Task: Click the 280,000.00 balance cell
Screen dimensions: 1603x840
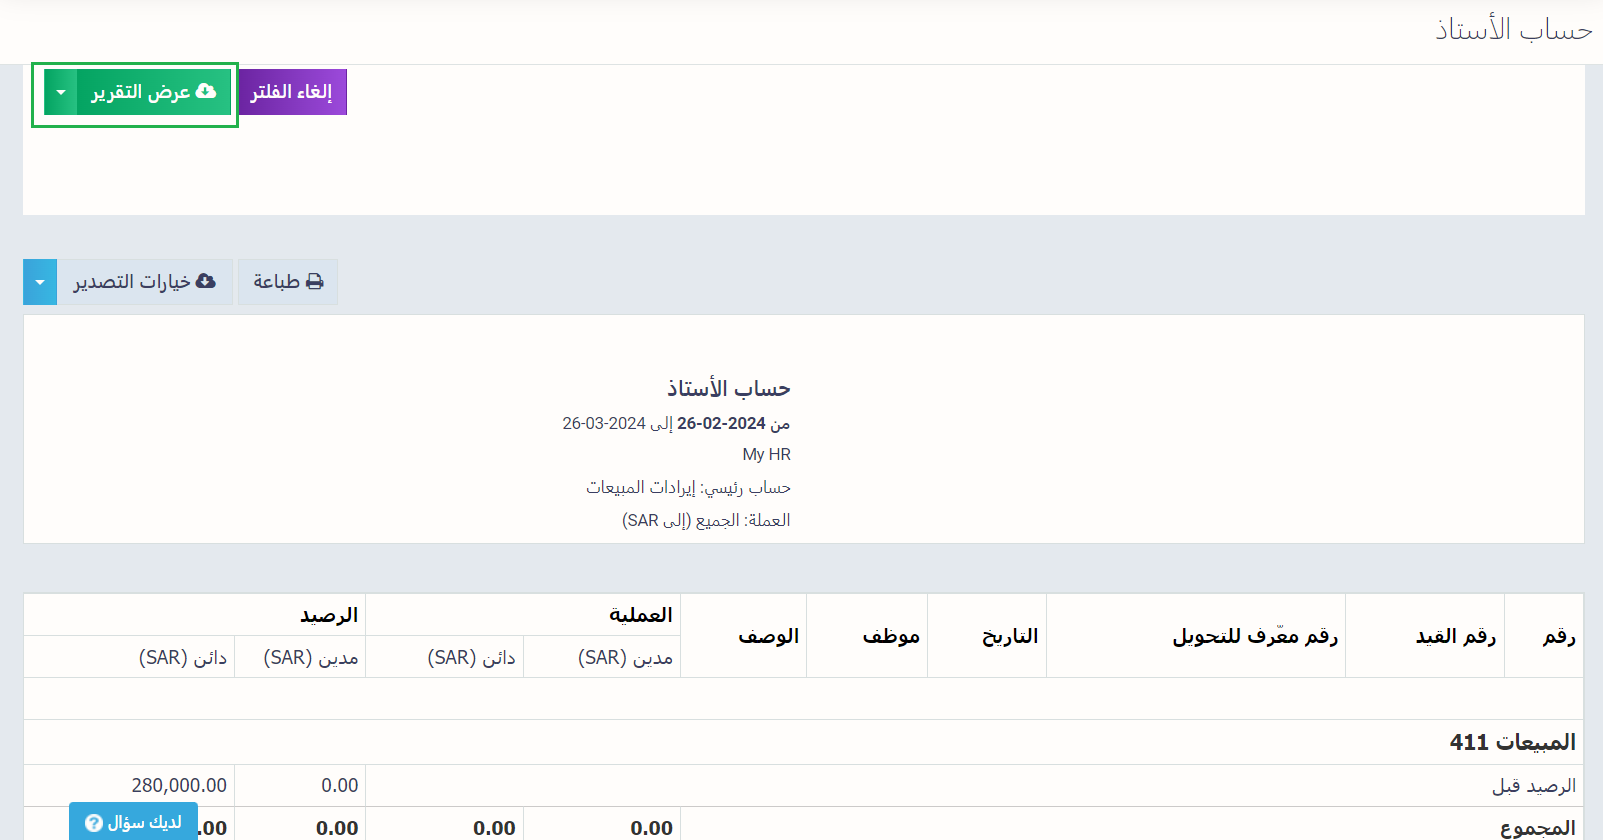Action: [179, 785]
